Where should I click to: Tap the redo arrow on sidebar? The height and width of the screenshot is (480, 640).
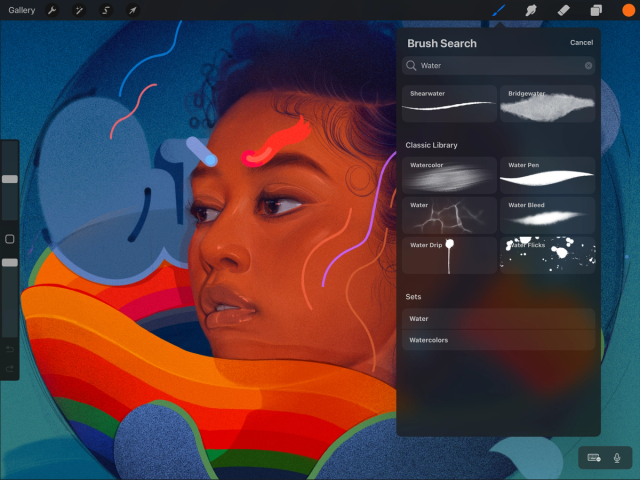(10, 369)
